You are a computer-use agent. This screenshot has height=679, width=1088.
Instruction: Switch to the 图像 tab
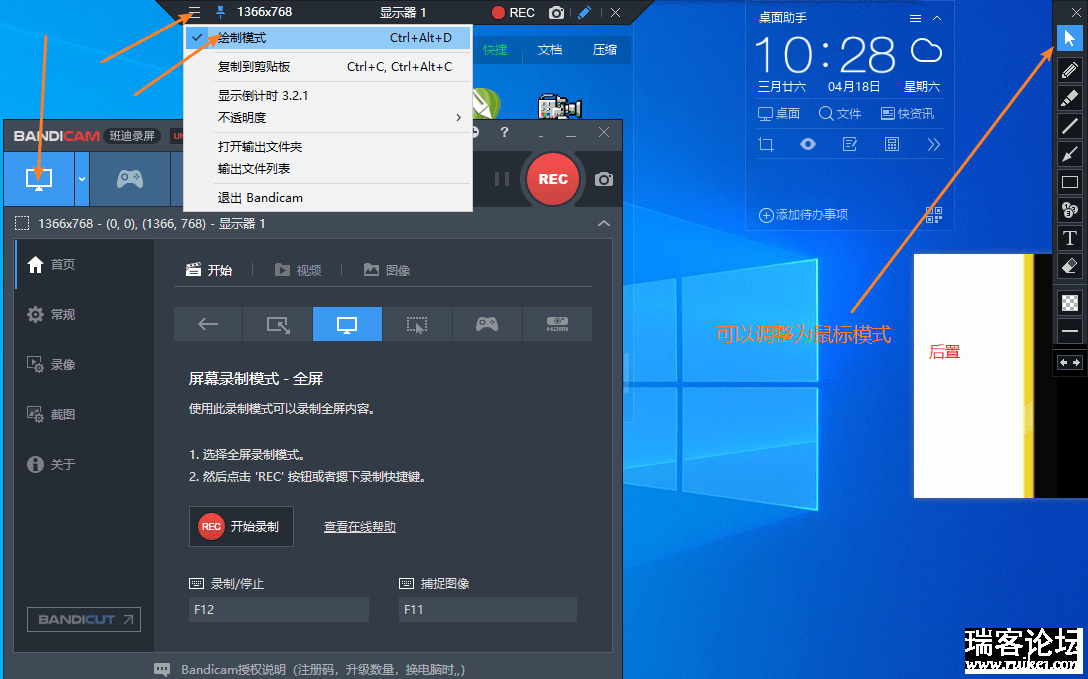coord(387,270)
